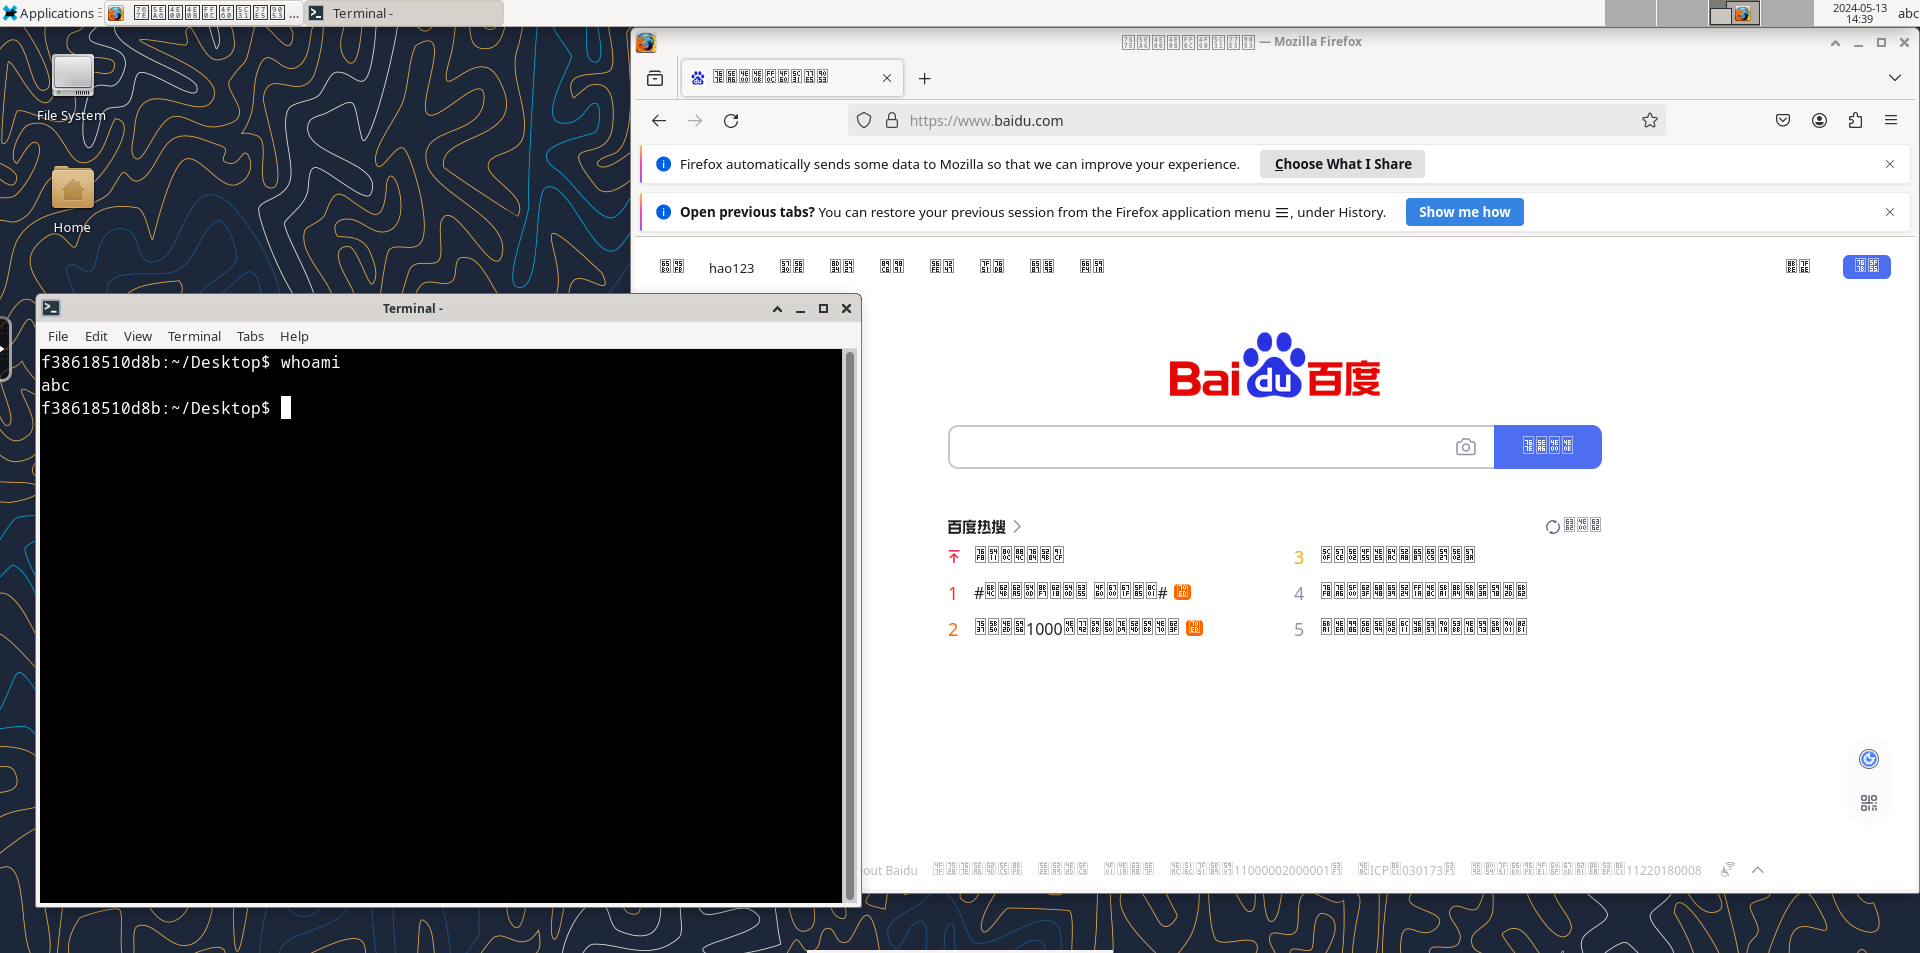
Task: Open a new tab with the plus
Action: (925, 78)
